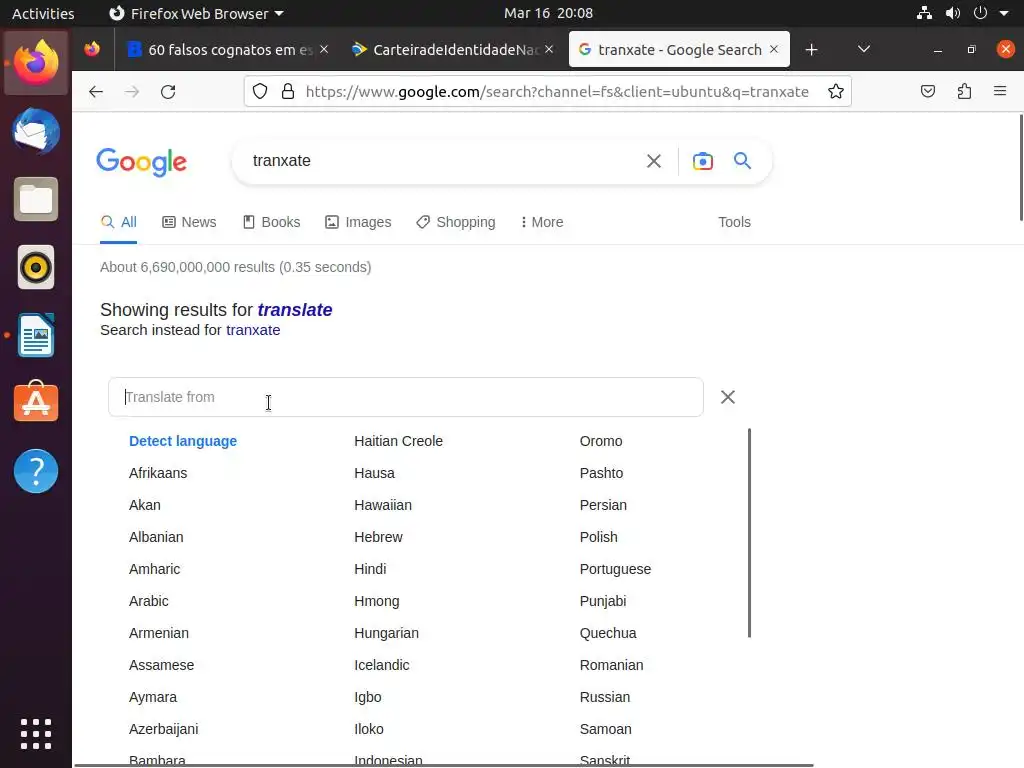Click the site security padlock icon

[x=287, y=91]
